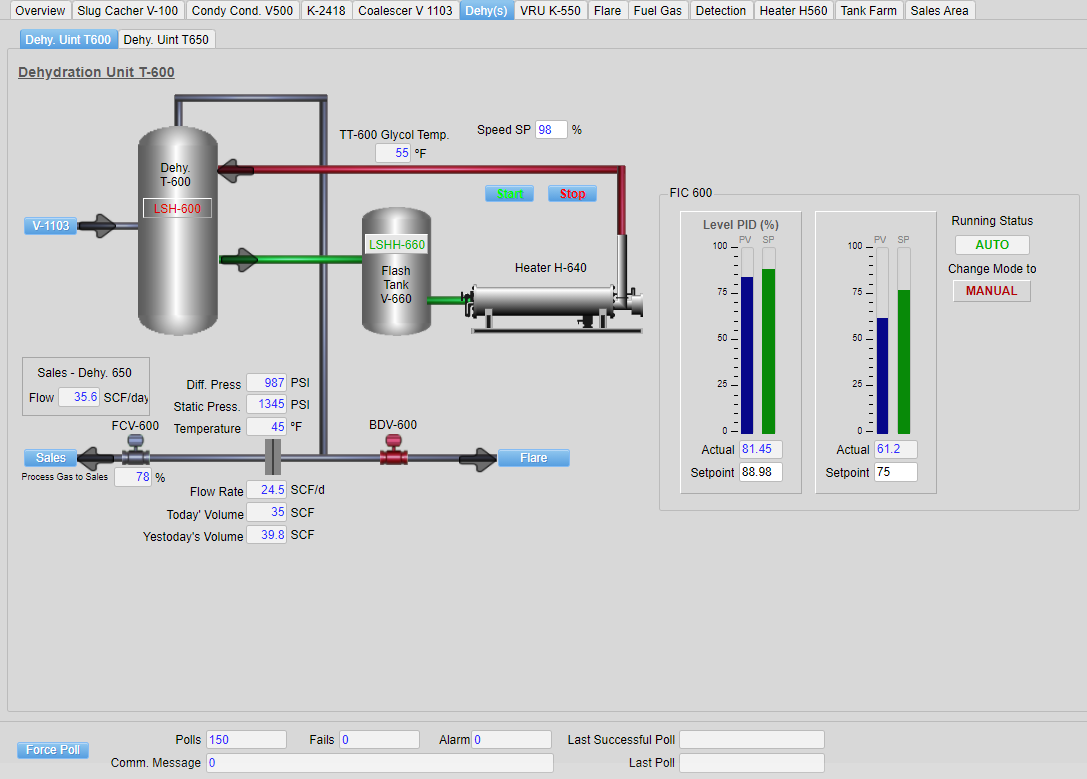The image size is (1087, 779).
Task: Open the Overview tab
Action: coord(40,10)
